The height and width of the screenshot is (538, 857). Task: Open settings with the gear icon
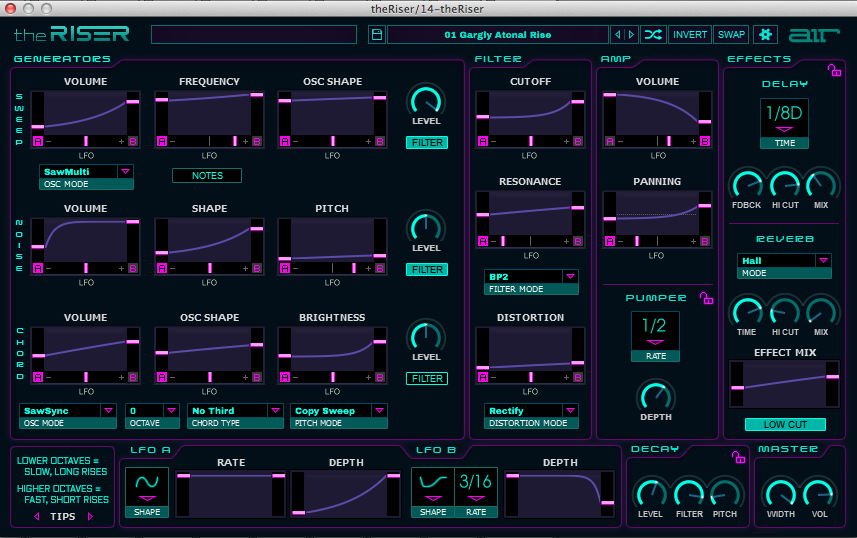[x=765, y=35]
